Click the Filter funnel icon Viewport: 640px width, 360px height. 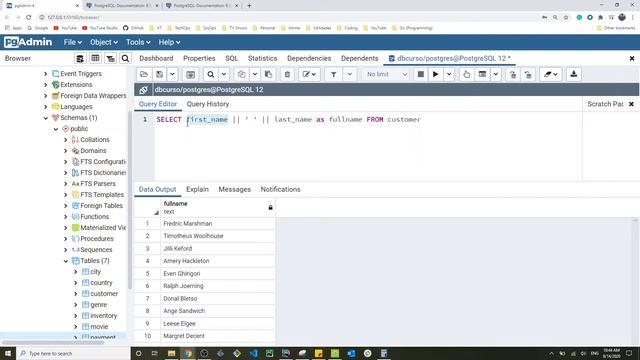pyautogui.click(x=333, y=74)
